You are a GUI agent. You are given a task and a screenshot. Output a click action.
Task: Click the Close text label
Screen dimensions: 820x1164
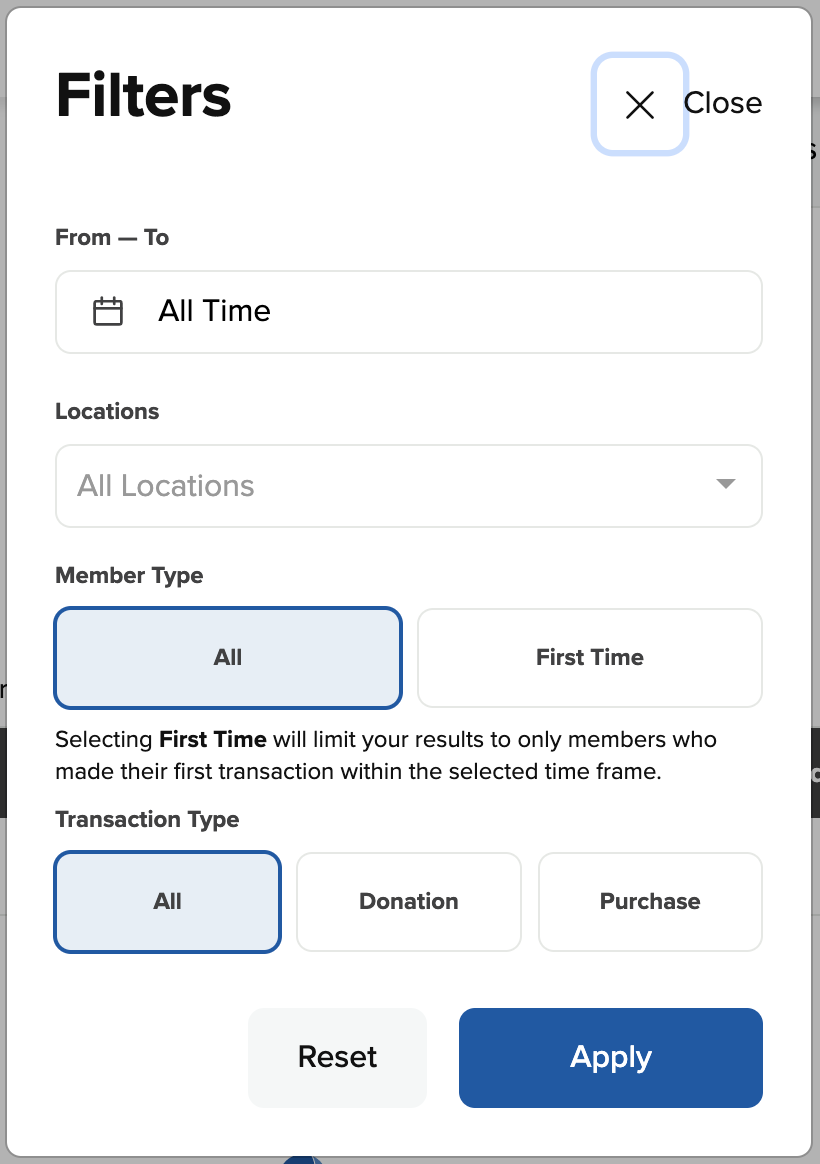tap(723, 103)
